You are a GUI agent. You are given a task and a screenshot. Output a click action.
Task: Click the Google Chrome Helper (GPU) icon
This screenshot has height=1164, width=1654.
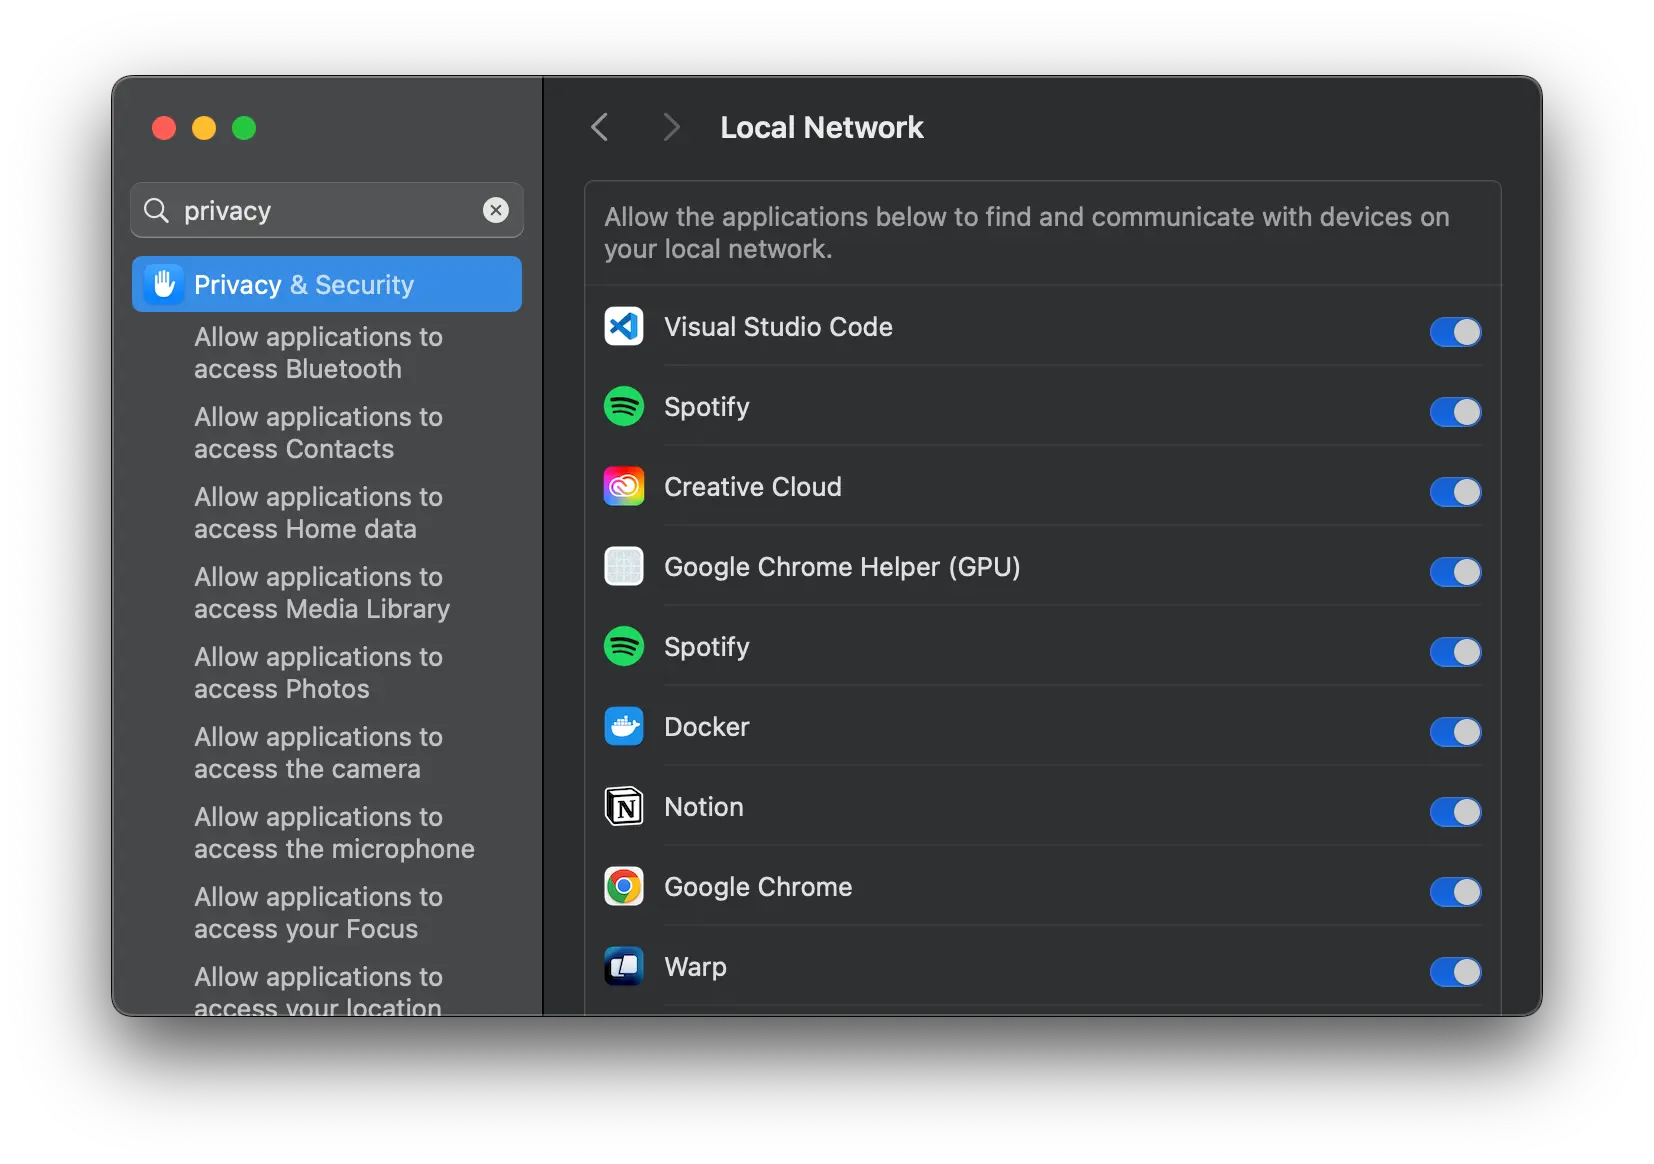tap(622, 567)
